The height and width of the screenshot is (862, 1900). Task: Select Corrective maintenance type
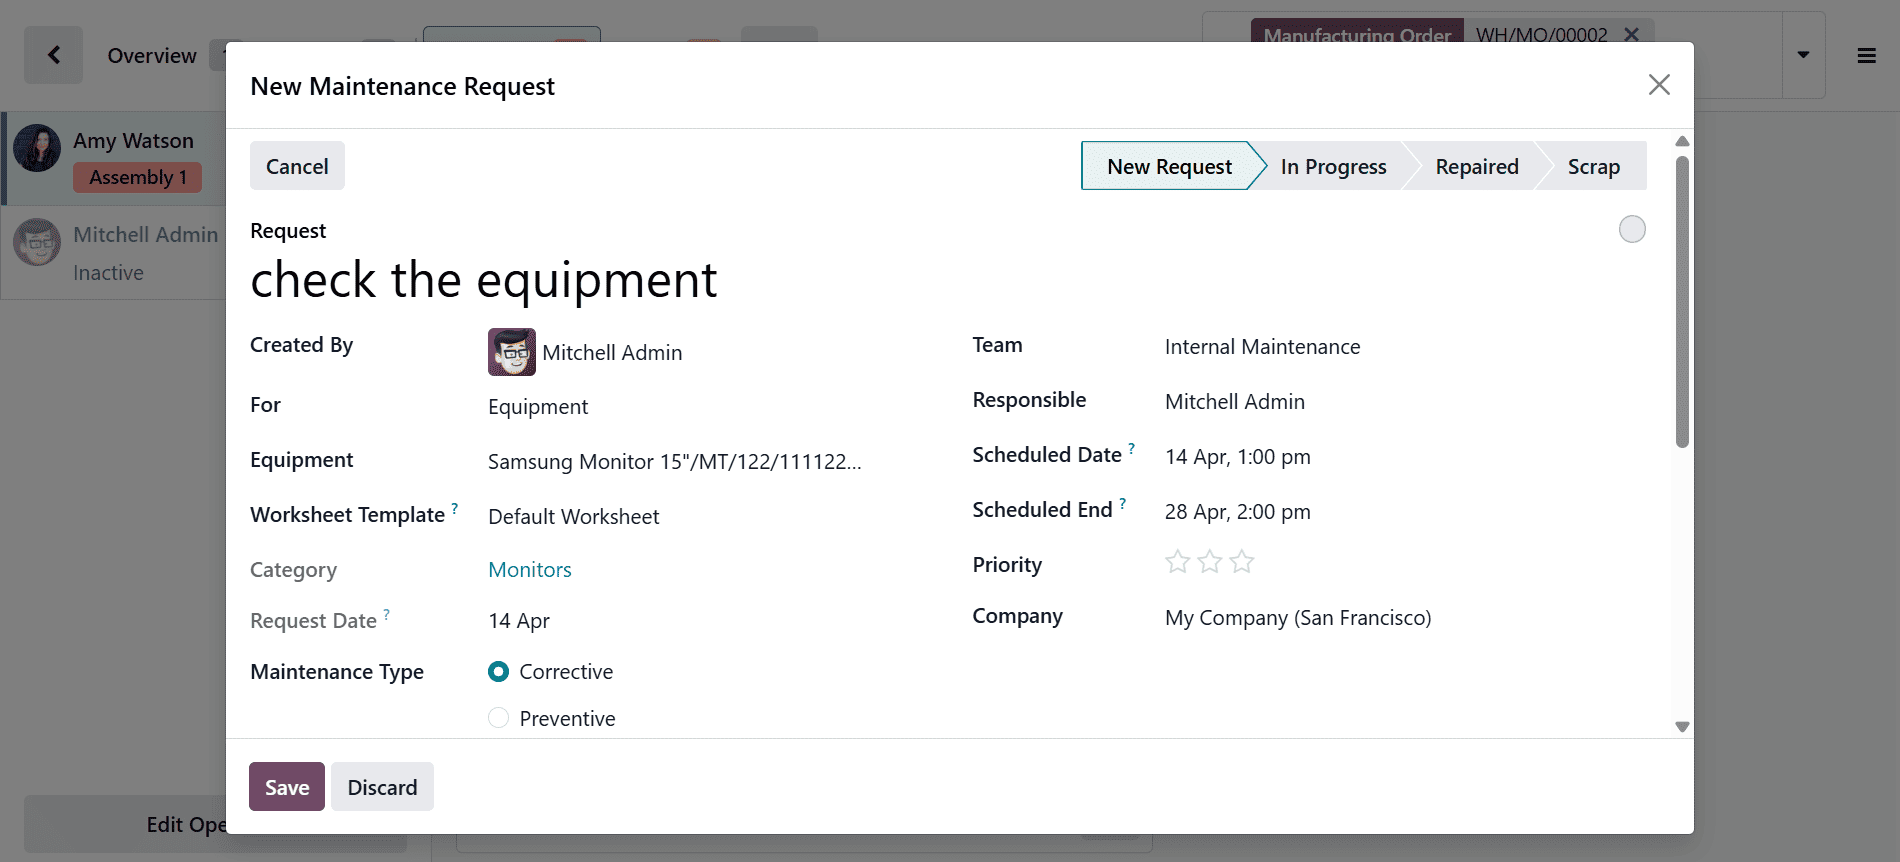tap(498, 672)
